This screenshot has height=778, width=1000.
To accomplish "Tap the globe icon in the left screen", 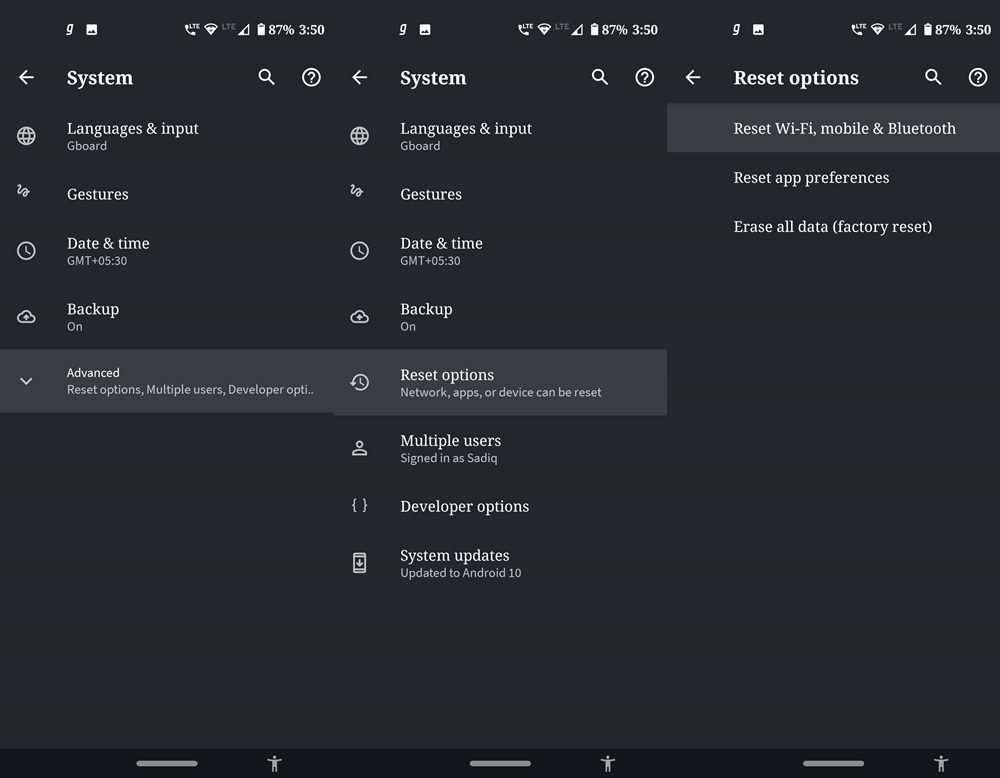I will (26, 136).
